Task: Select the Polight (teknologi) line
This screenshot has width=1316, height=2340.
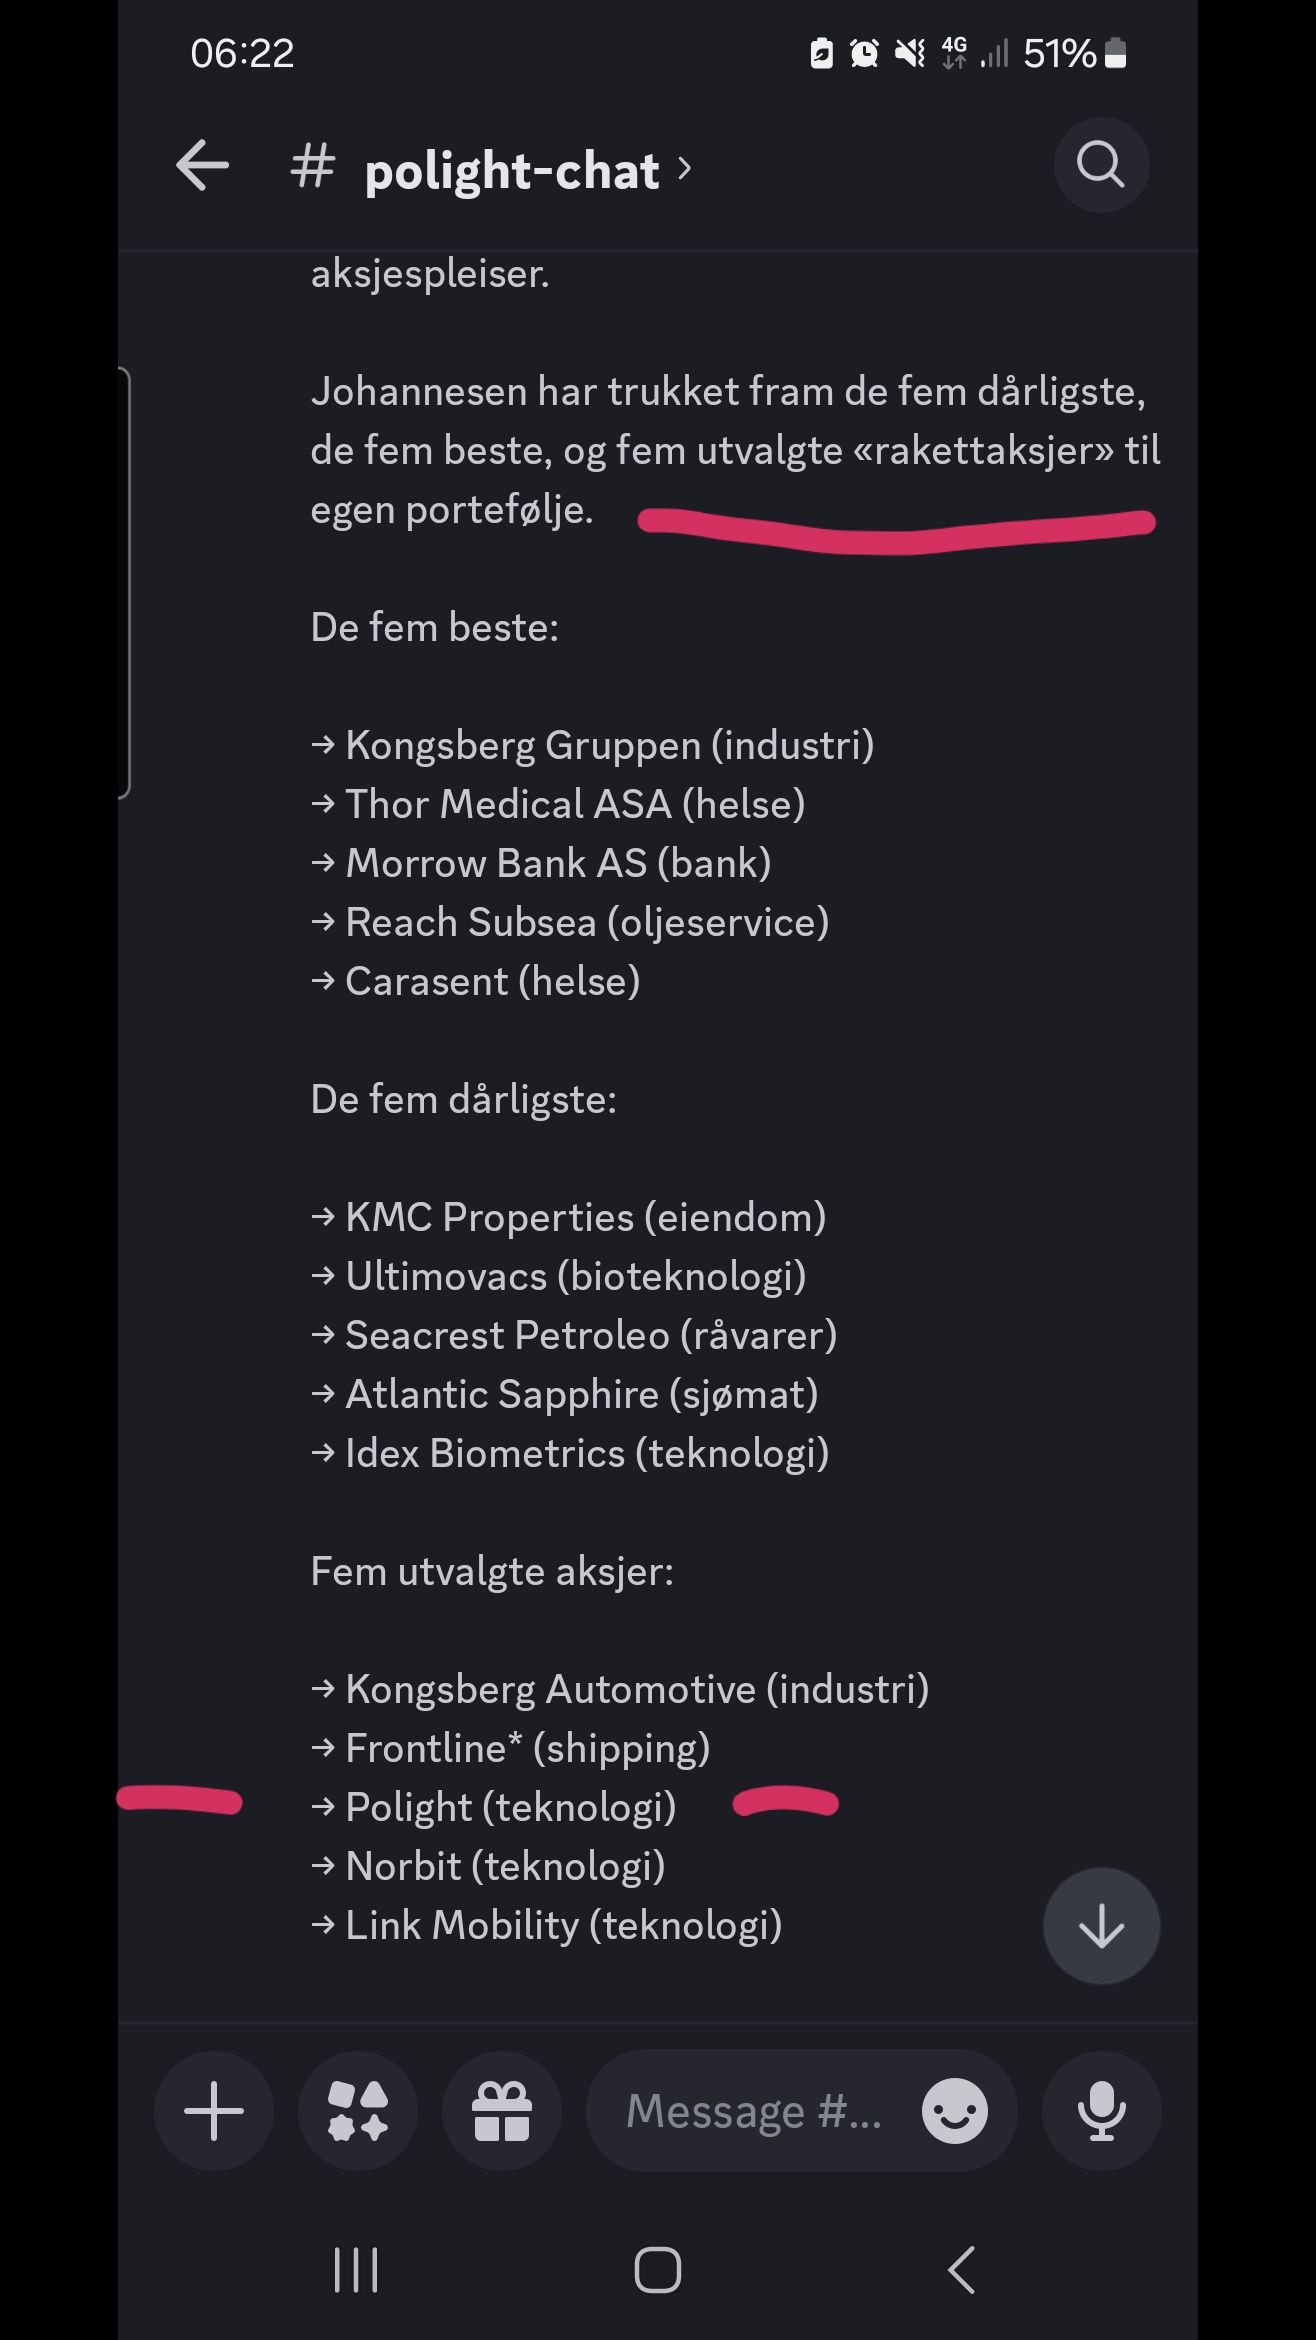Action: [x=494, y=1807]
